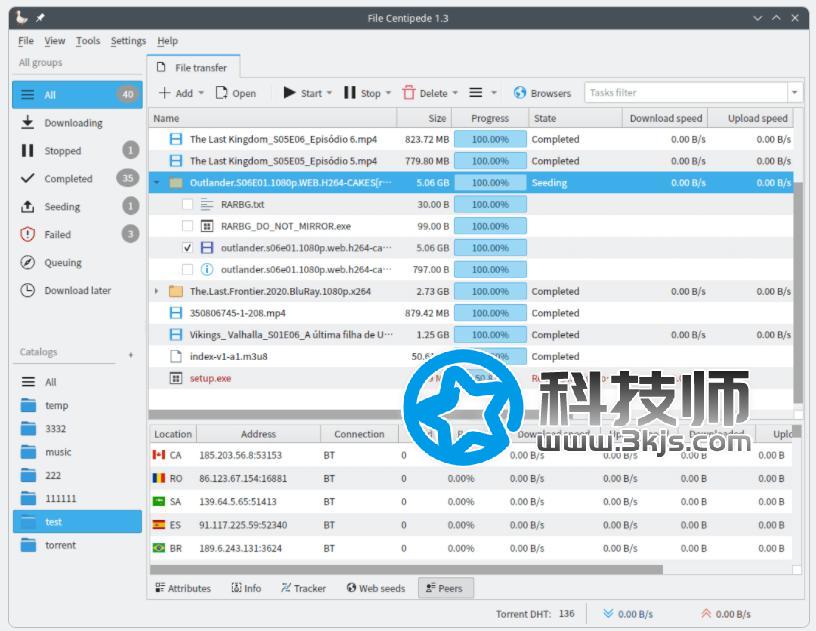Viewport: 816px width, 631px height.
Task: Collapse the Outlander.S06E01 torrent row
Action: click(157, 183)
